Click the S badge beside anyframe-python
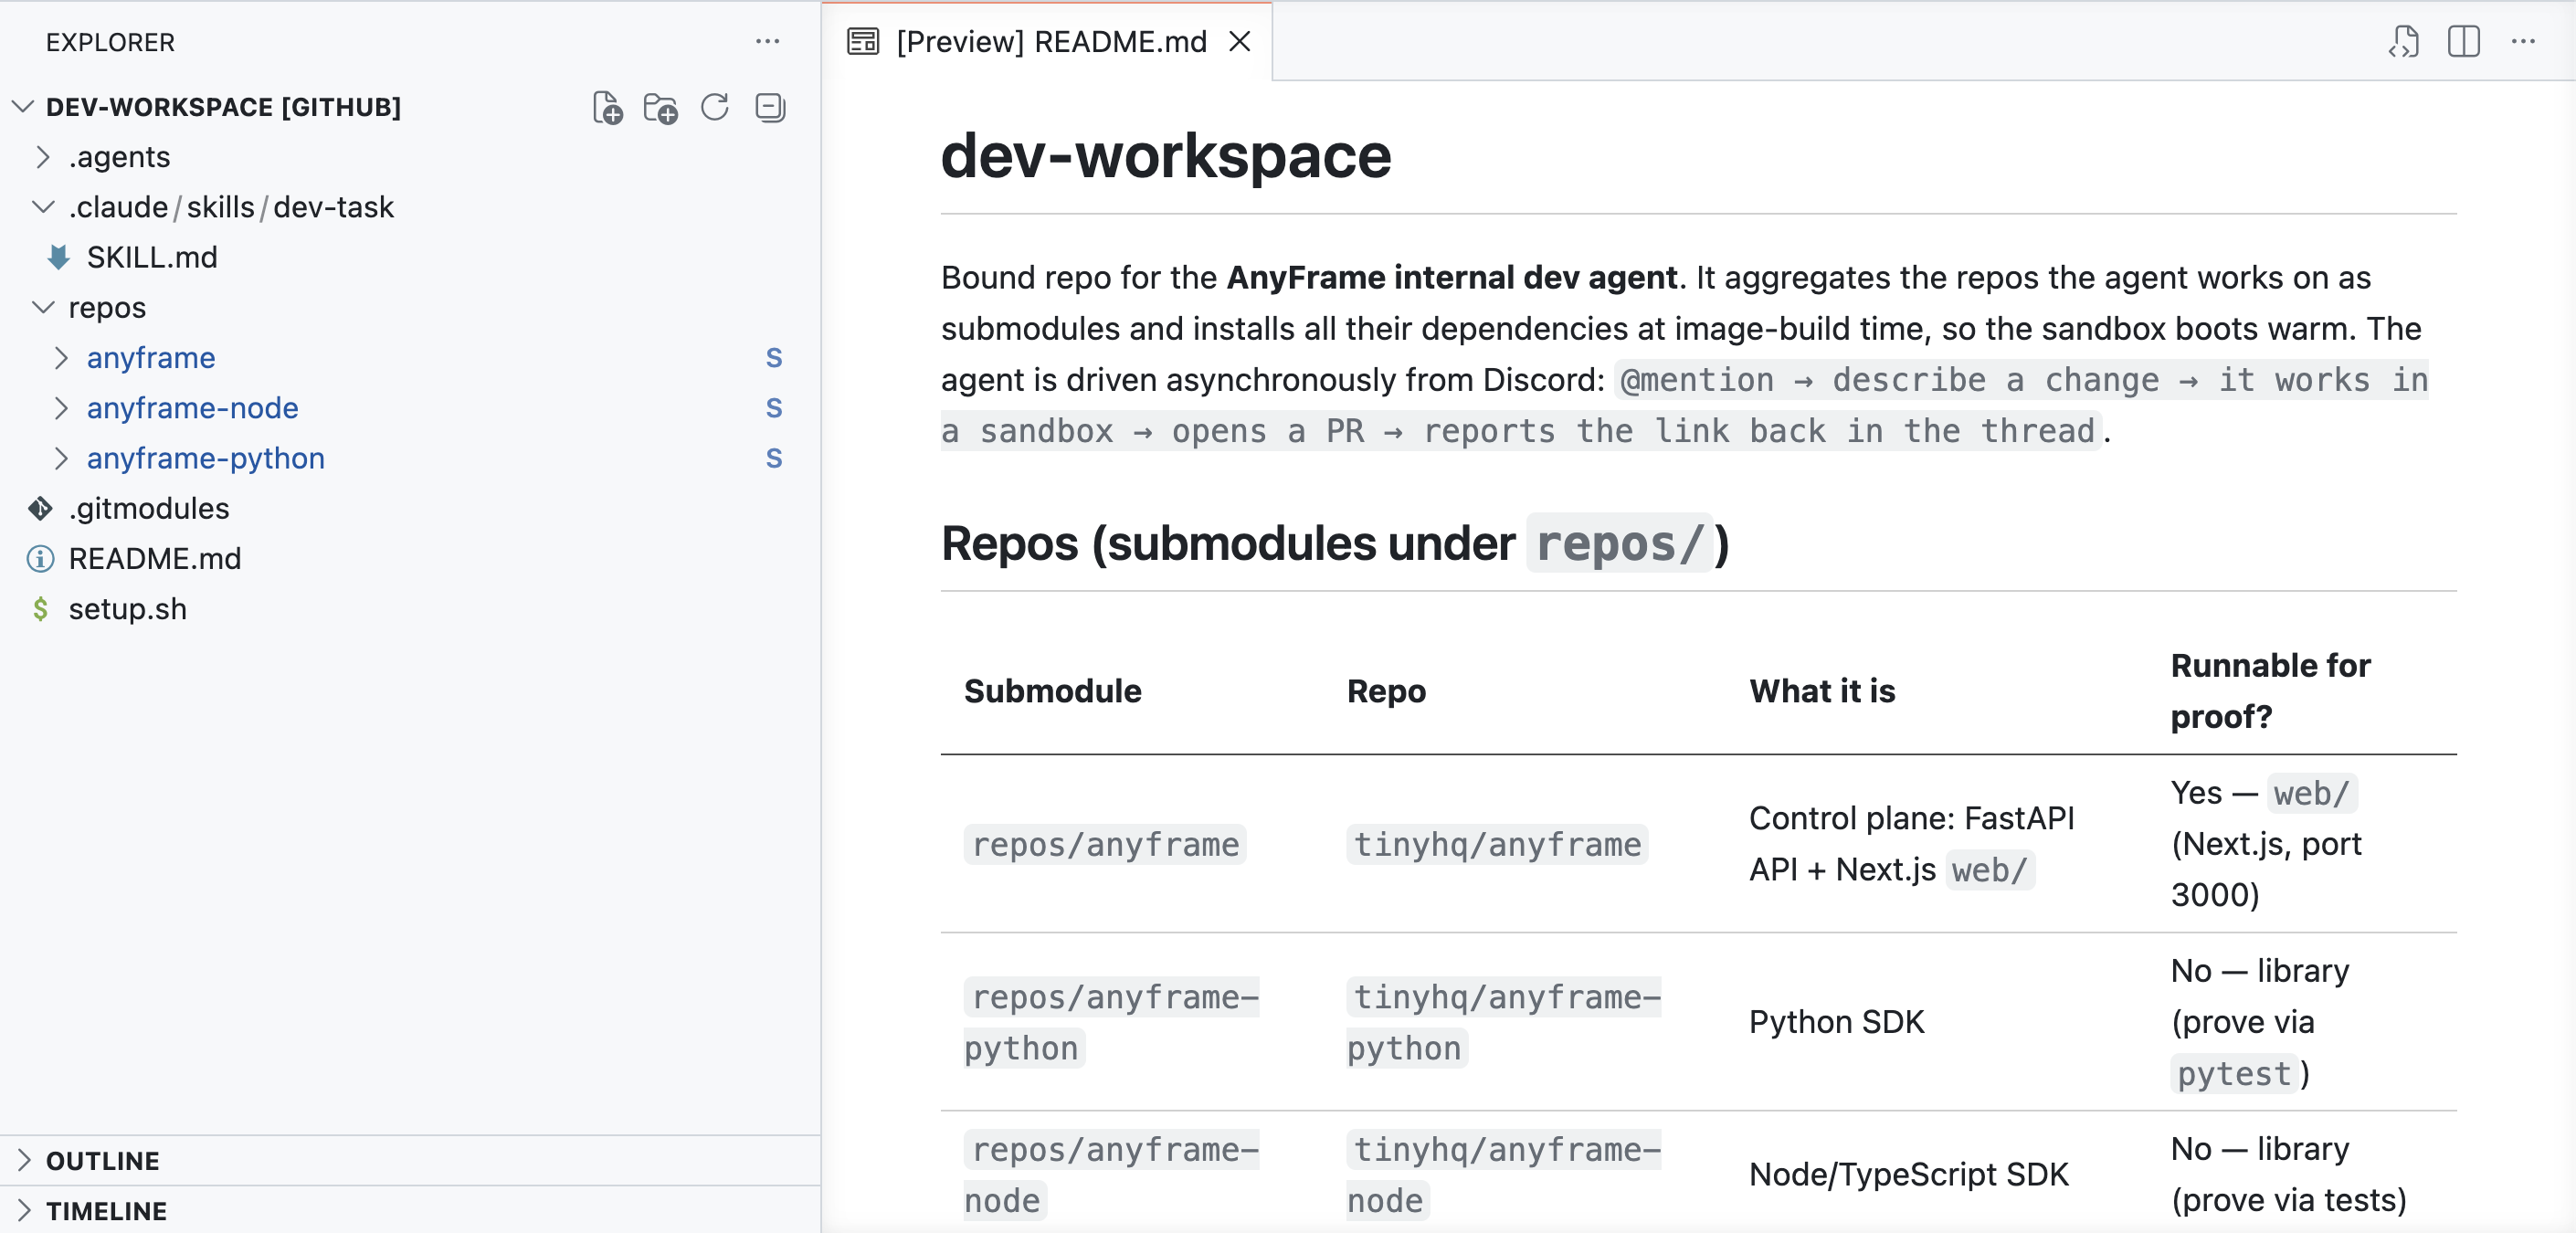This screenshot has width=2576, height=1233. [773, 458]
